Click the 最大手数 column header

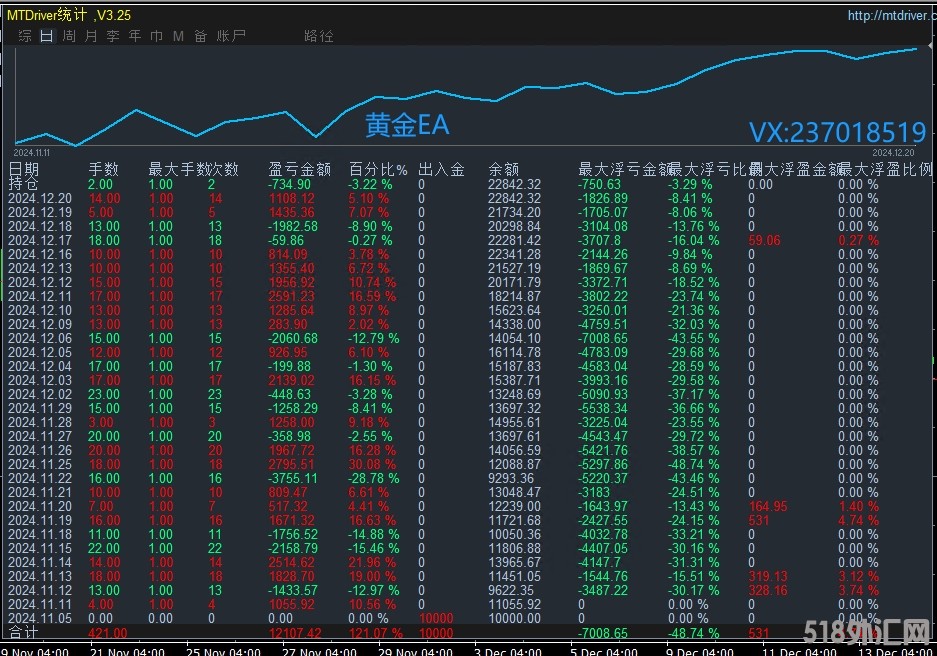click(178, 169)
